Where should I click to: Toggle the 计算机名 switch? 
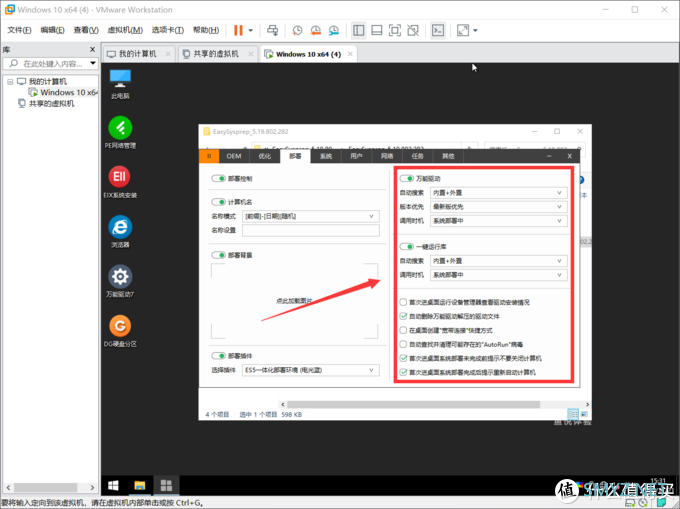[219, 202]
